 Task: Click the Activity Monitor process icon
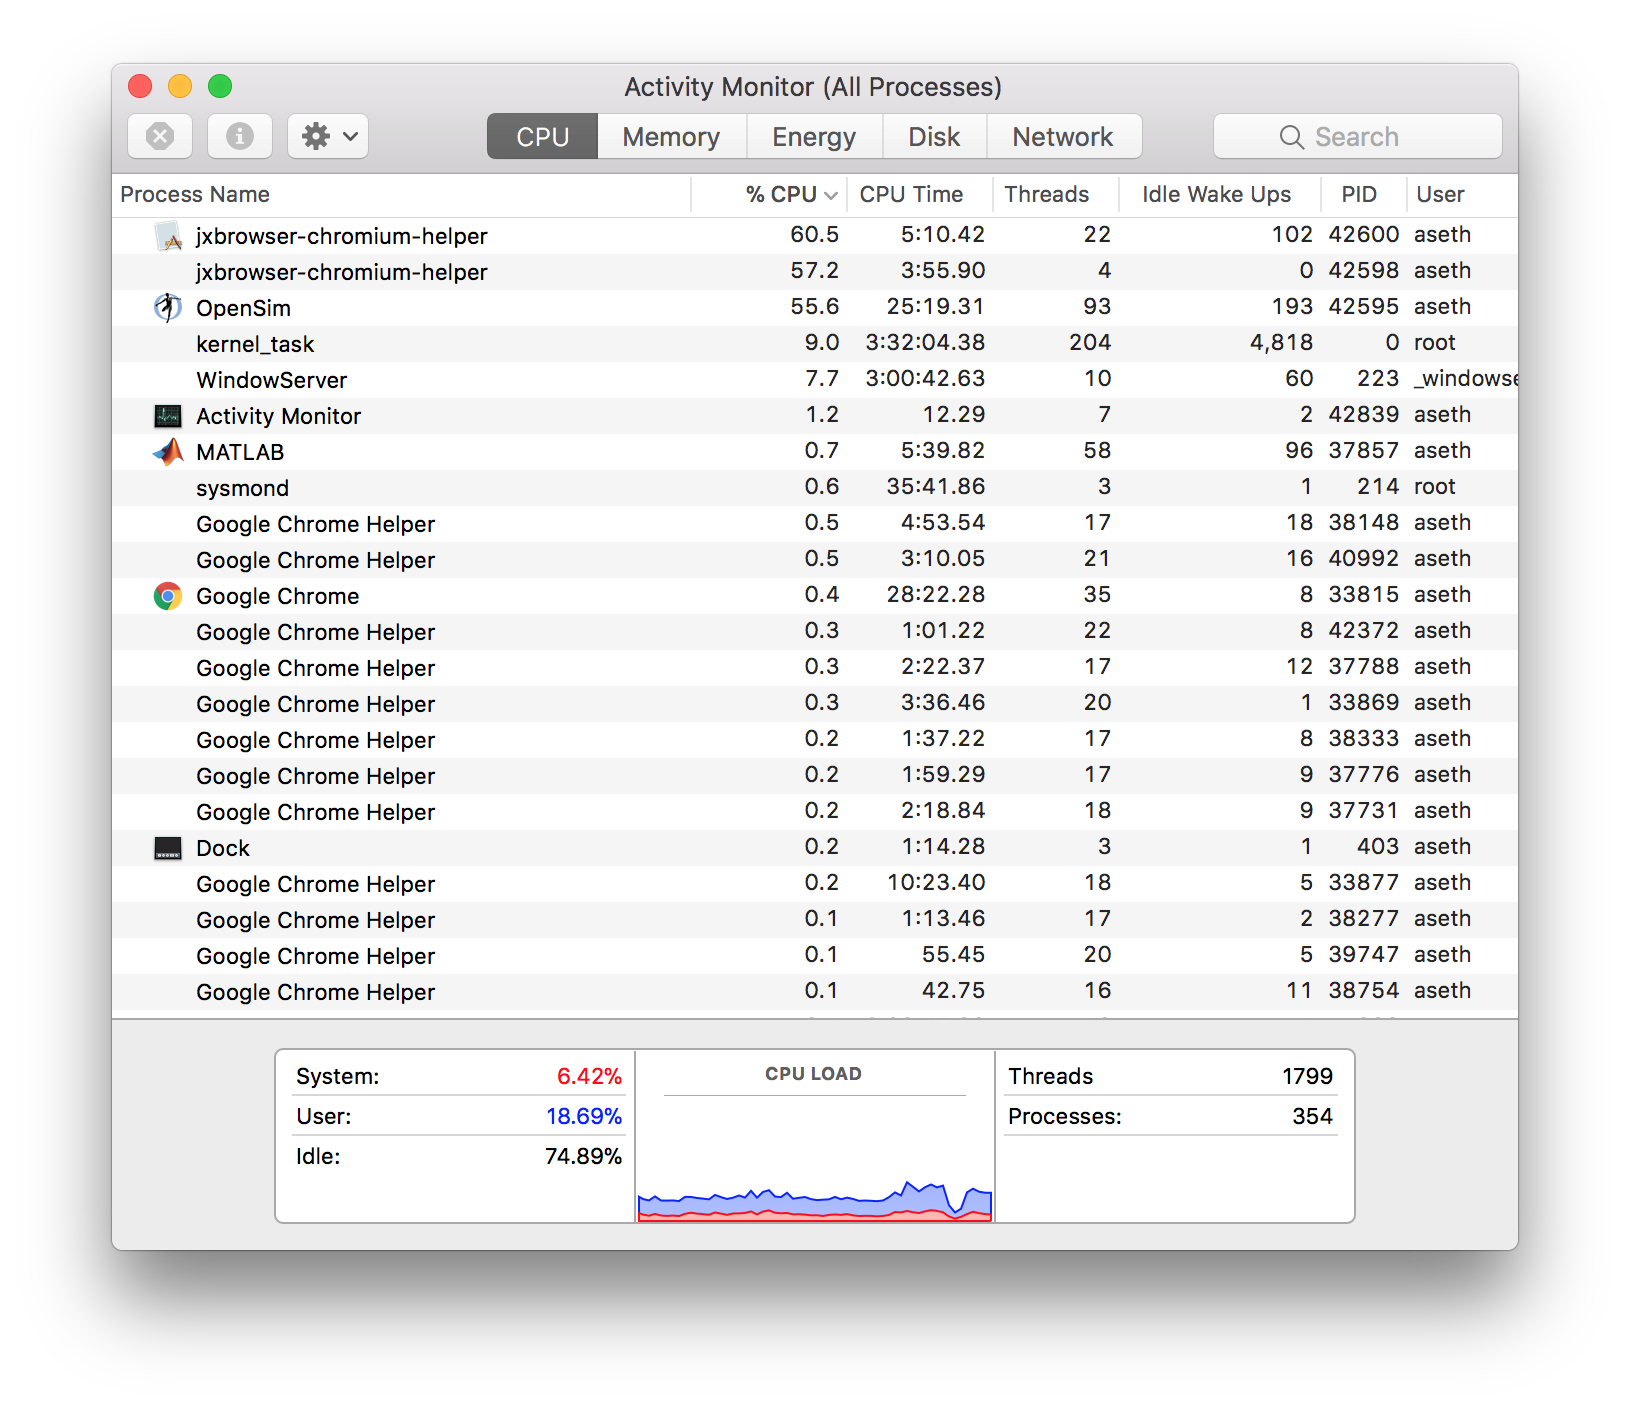(x=167, y=415)
